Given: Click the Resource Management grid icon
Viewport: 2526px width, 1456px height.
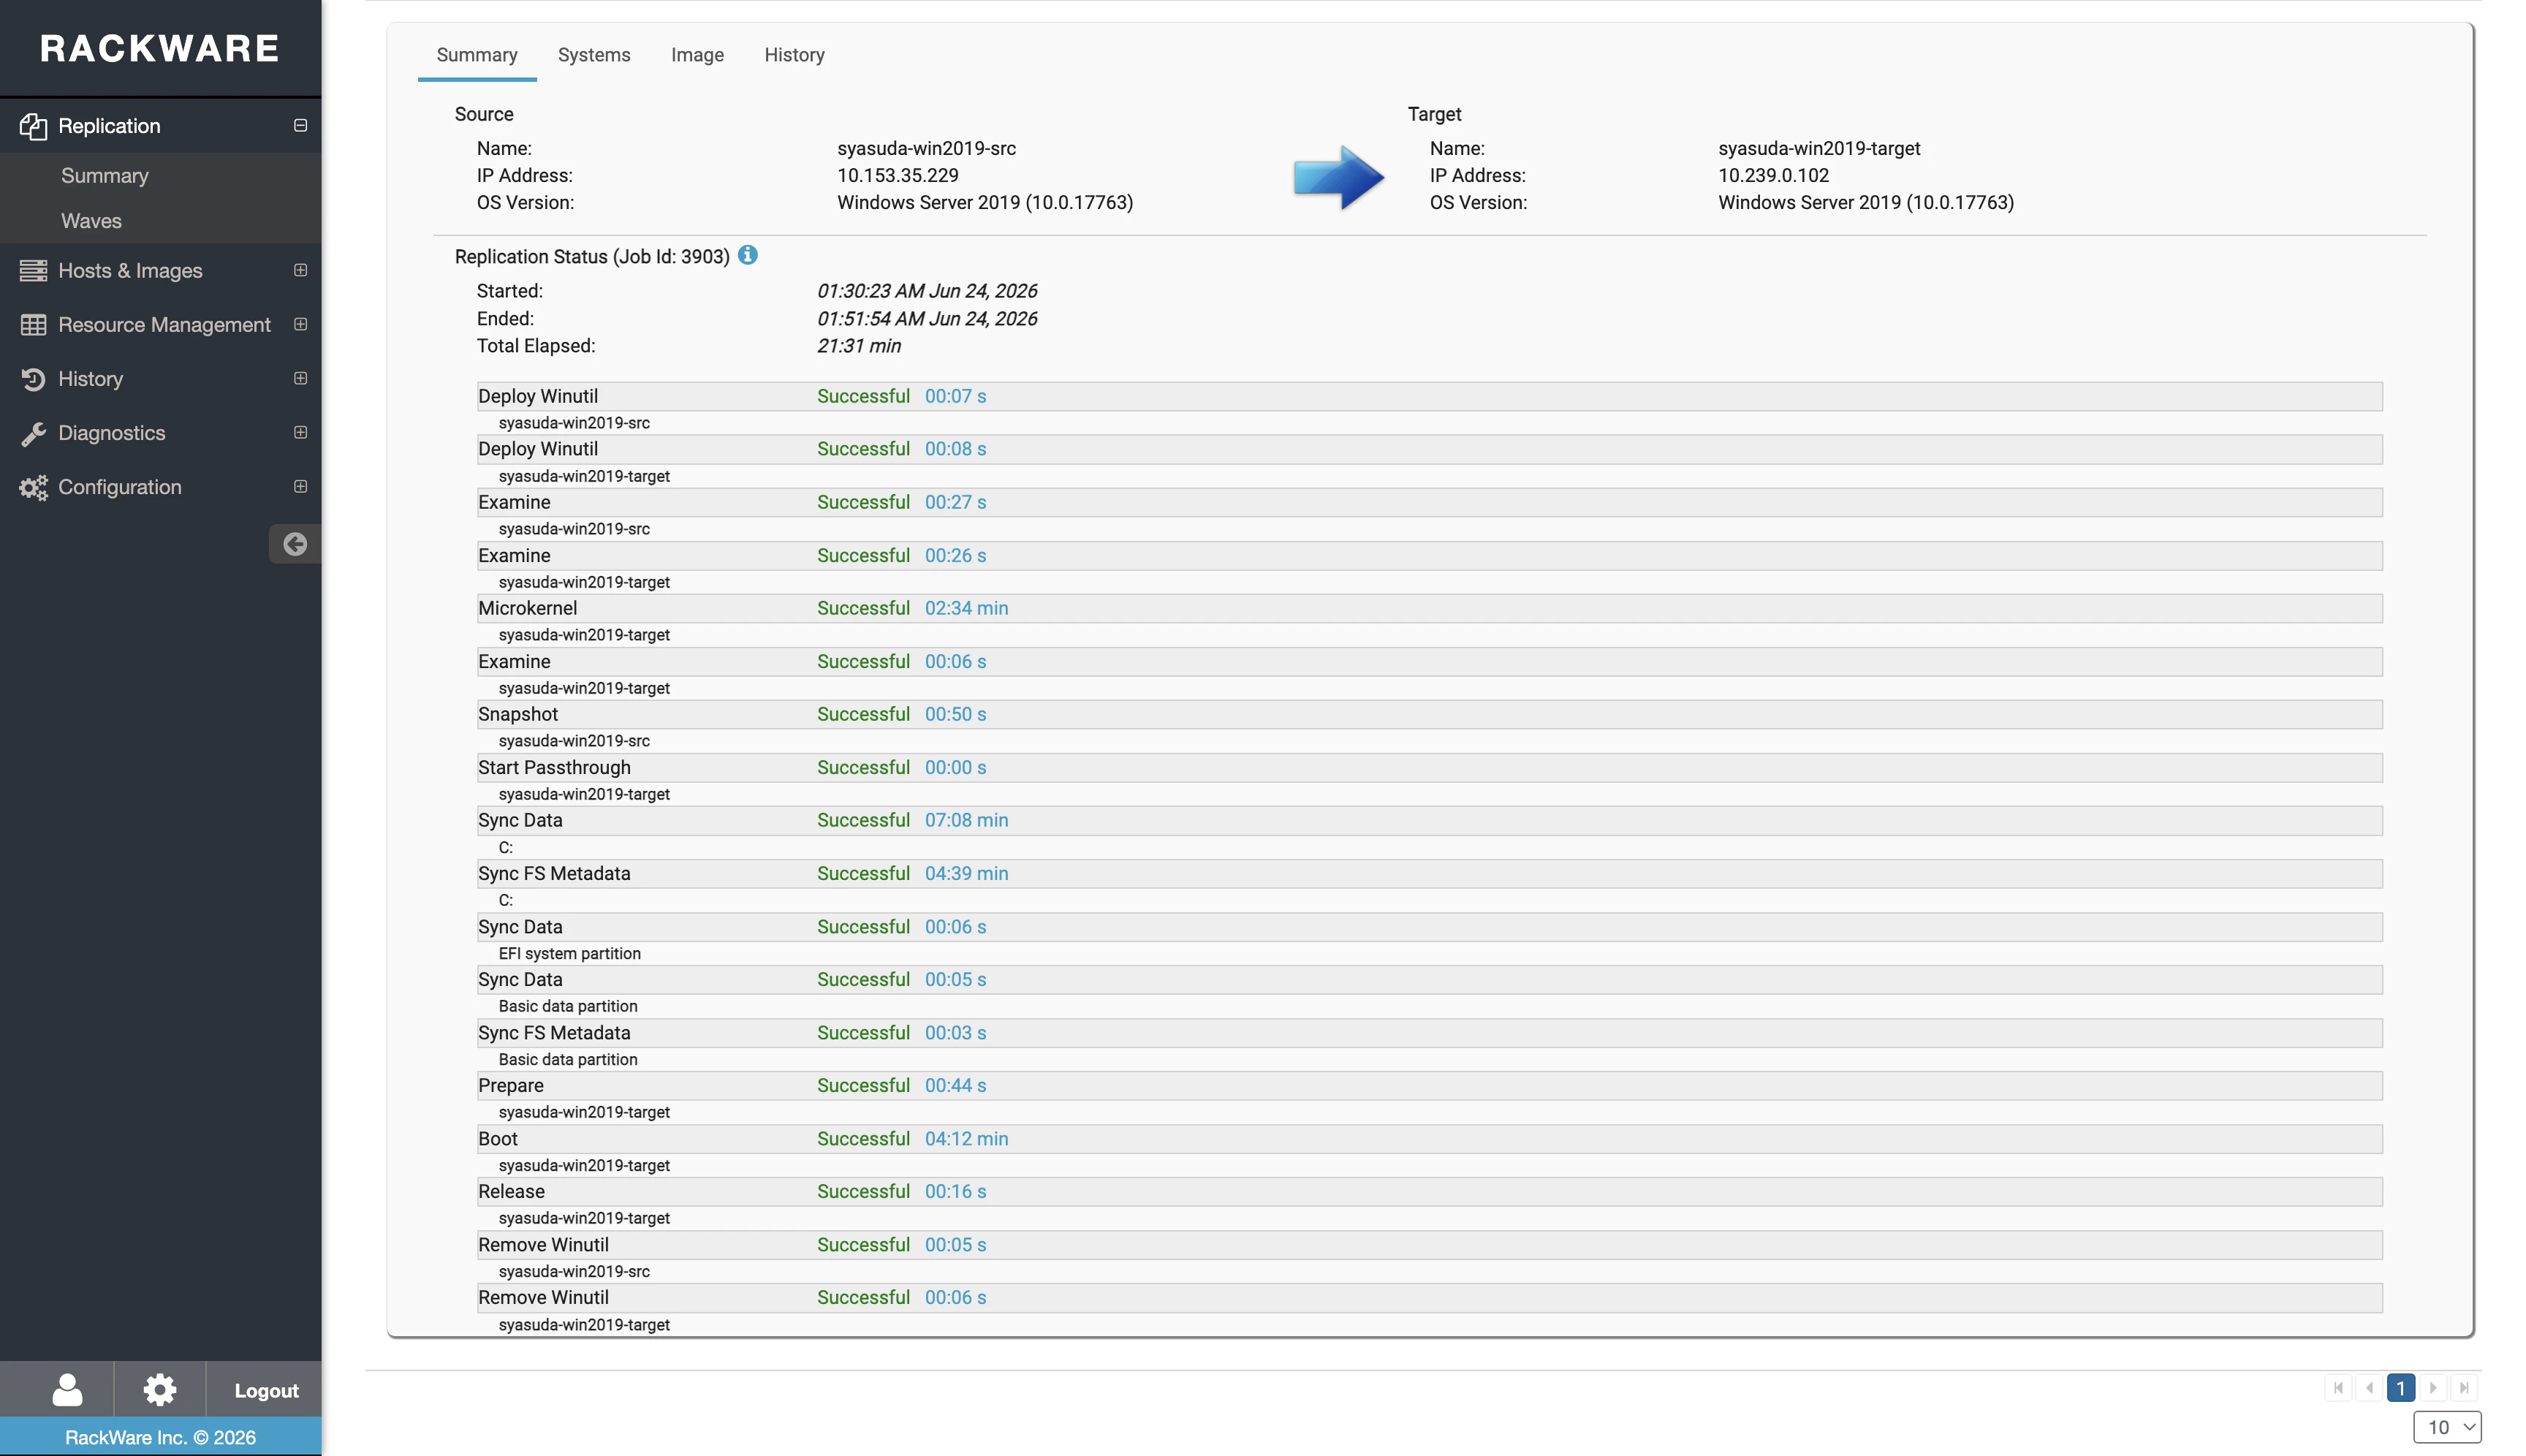Looking at the screenshot, I should tap(33, 325).
